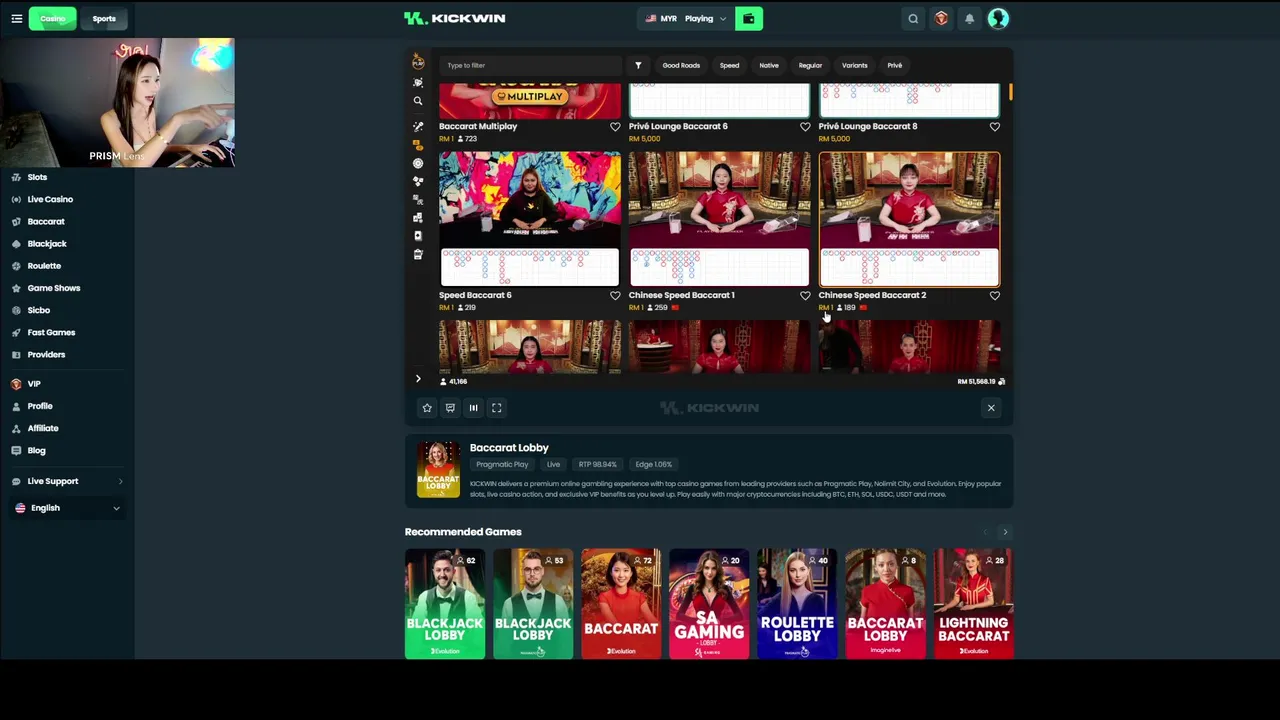Open the Chinese Speed Baccarat 2 table

(x=909, y=219)
